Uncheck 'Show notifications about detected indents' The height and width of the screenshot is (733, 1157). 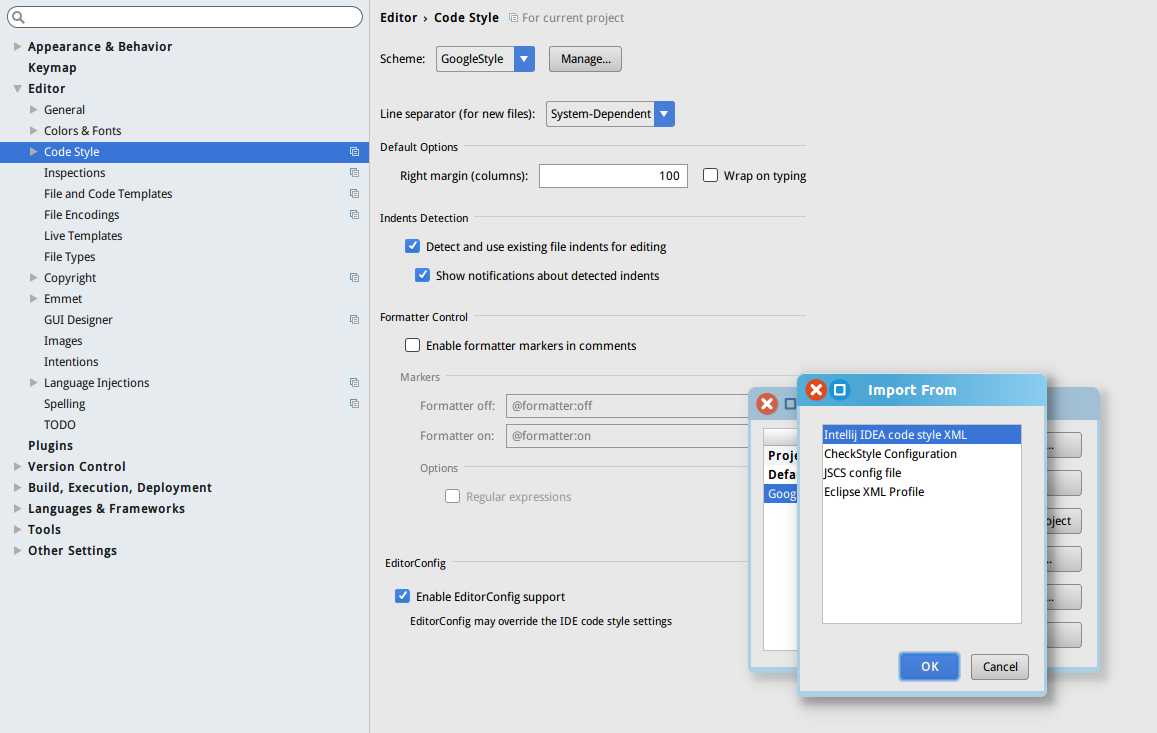(x=422, y=275)
